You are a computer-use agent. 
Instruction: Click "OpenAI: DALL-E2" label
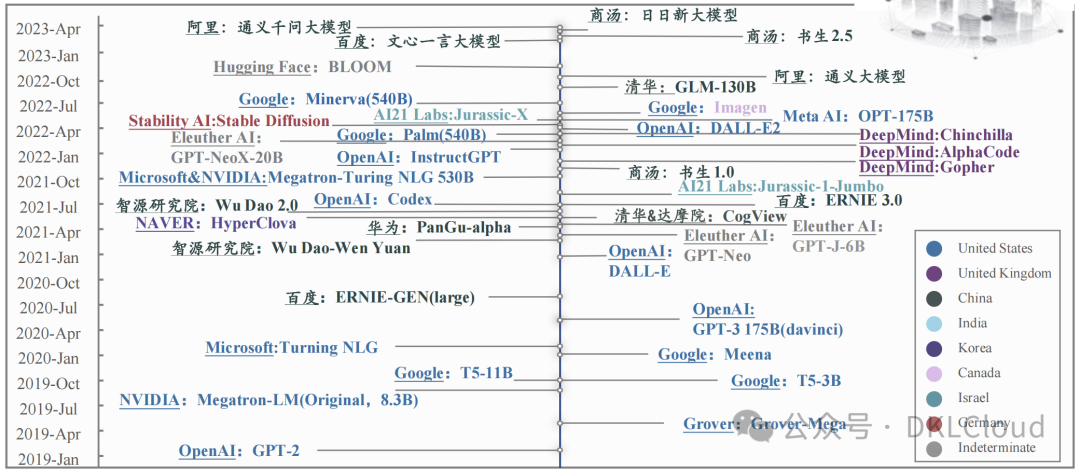click(x=708, y=127)
